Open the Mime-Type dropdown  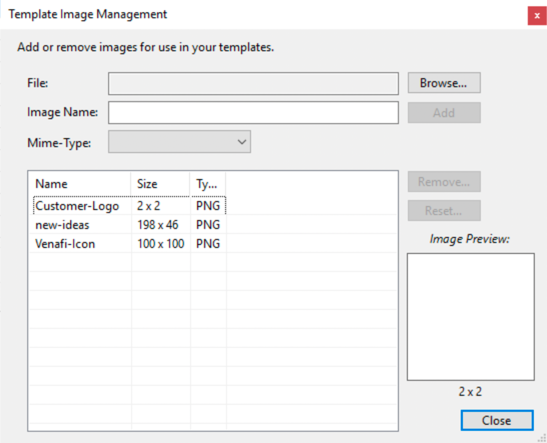click(179, 142)
